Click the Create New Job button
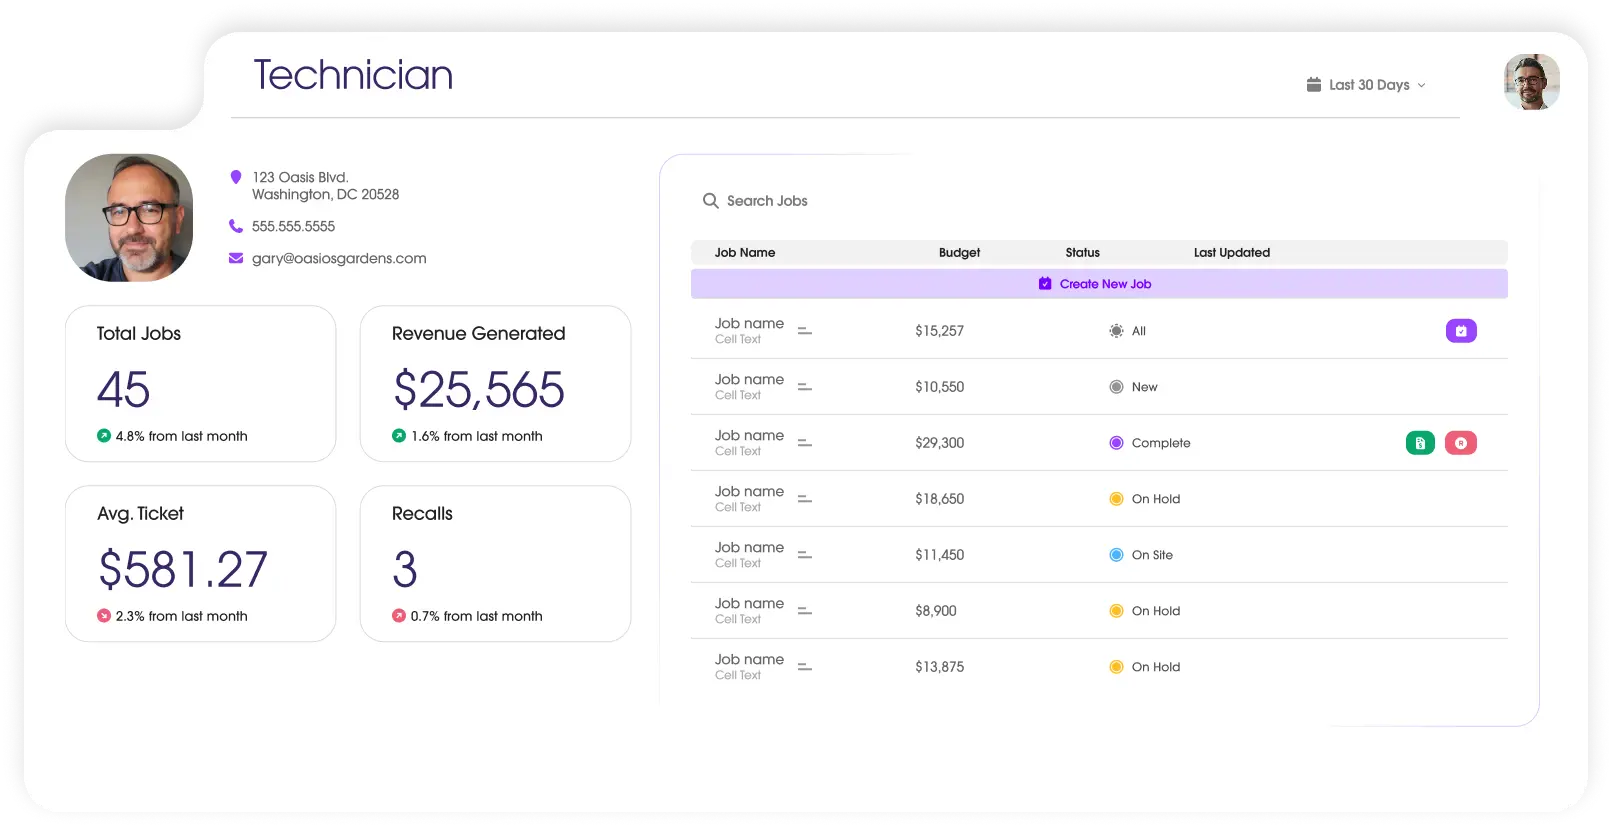Image resolution: width=1612 pixels, height=828 pixels. [x=1099, y=284]
